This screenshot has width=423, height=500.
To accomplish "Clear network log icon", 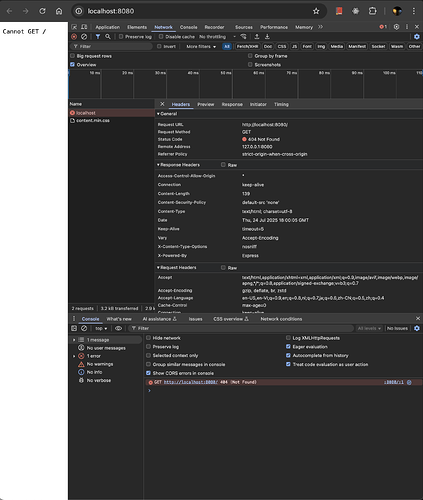I will (84, 37).
